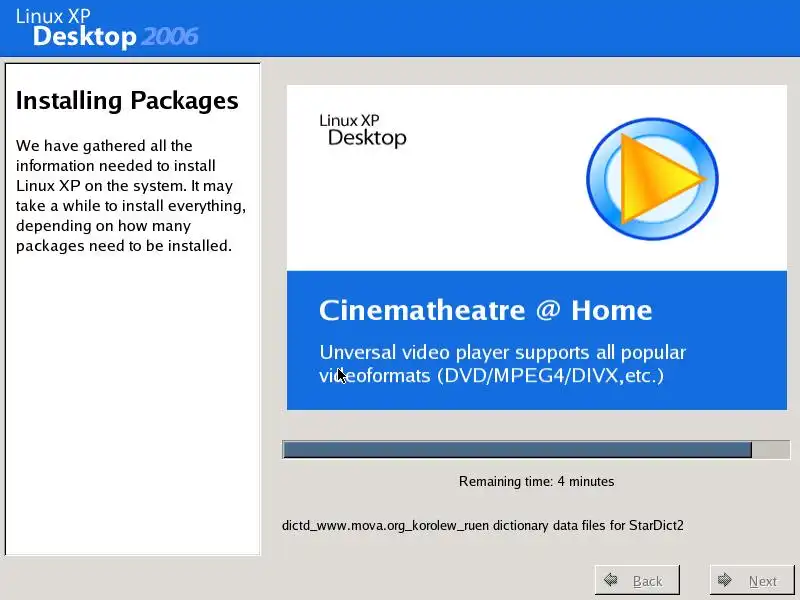This screenshot has width=800, height=600.
Task: Click the universal video player description text
Action: tap(503, 364)
